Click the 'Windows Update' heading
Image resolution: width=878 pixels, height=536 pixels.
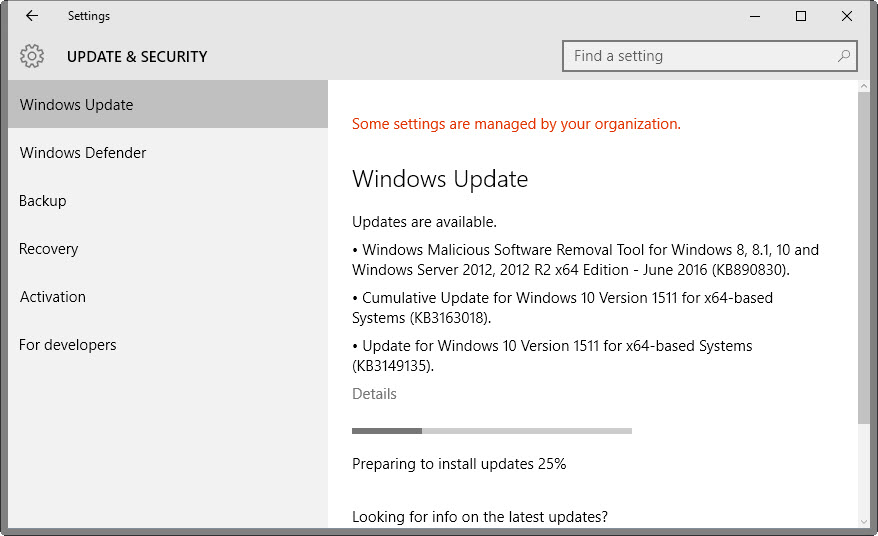pyautogui.click(x=440, y=179)
